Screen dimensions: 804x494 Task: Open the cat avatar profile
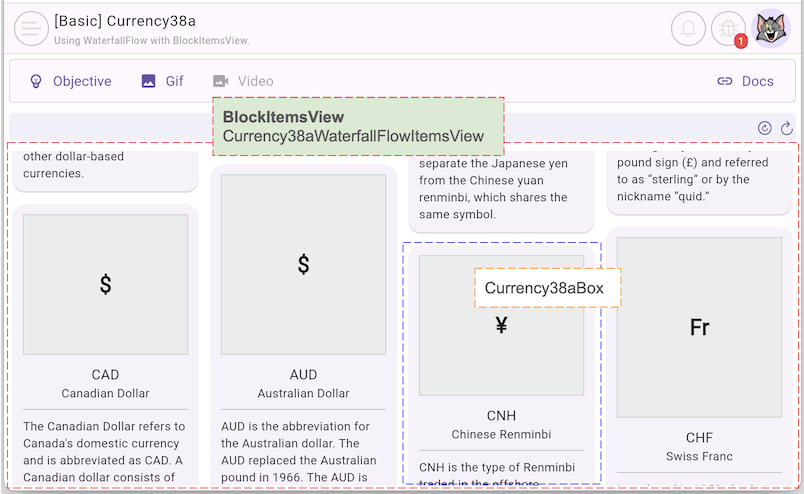tap(771, 29)
